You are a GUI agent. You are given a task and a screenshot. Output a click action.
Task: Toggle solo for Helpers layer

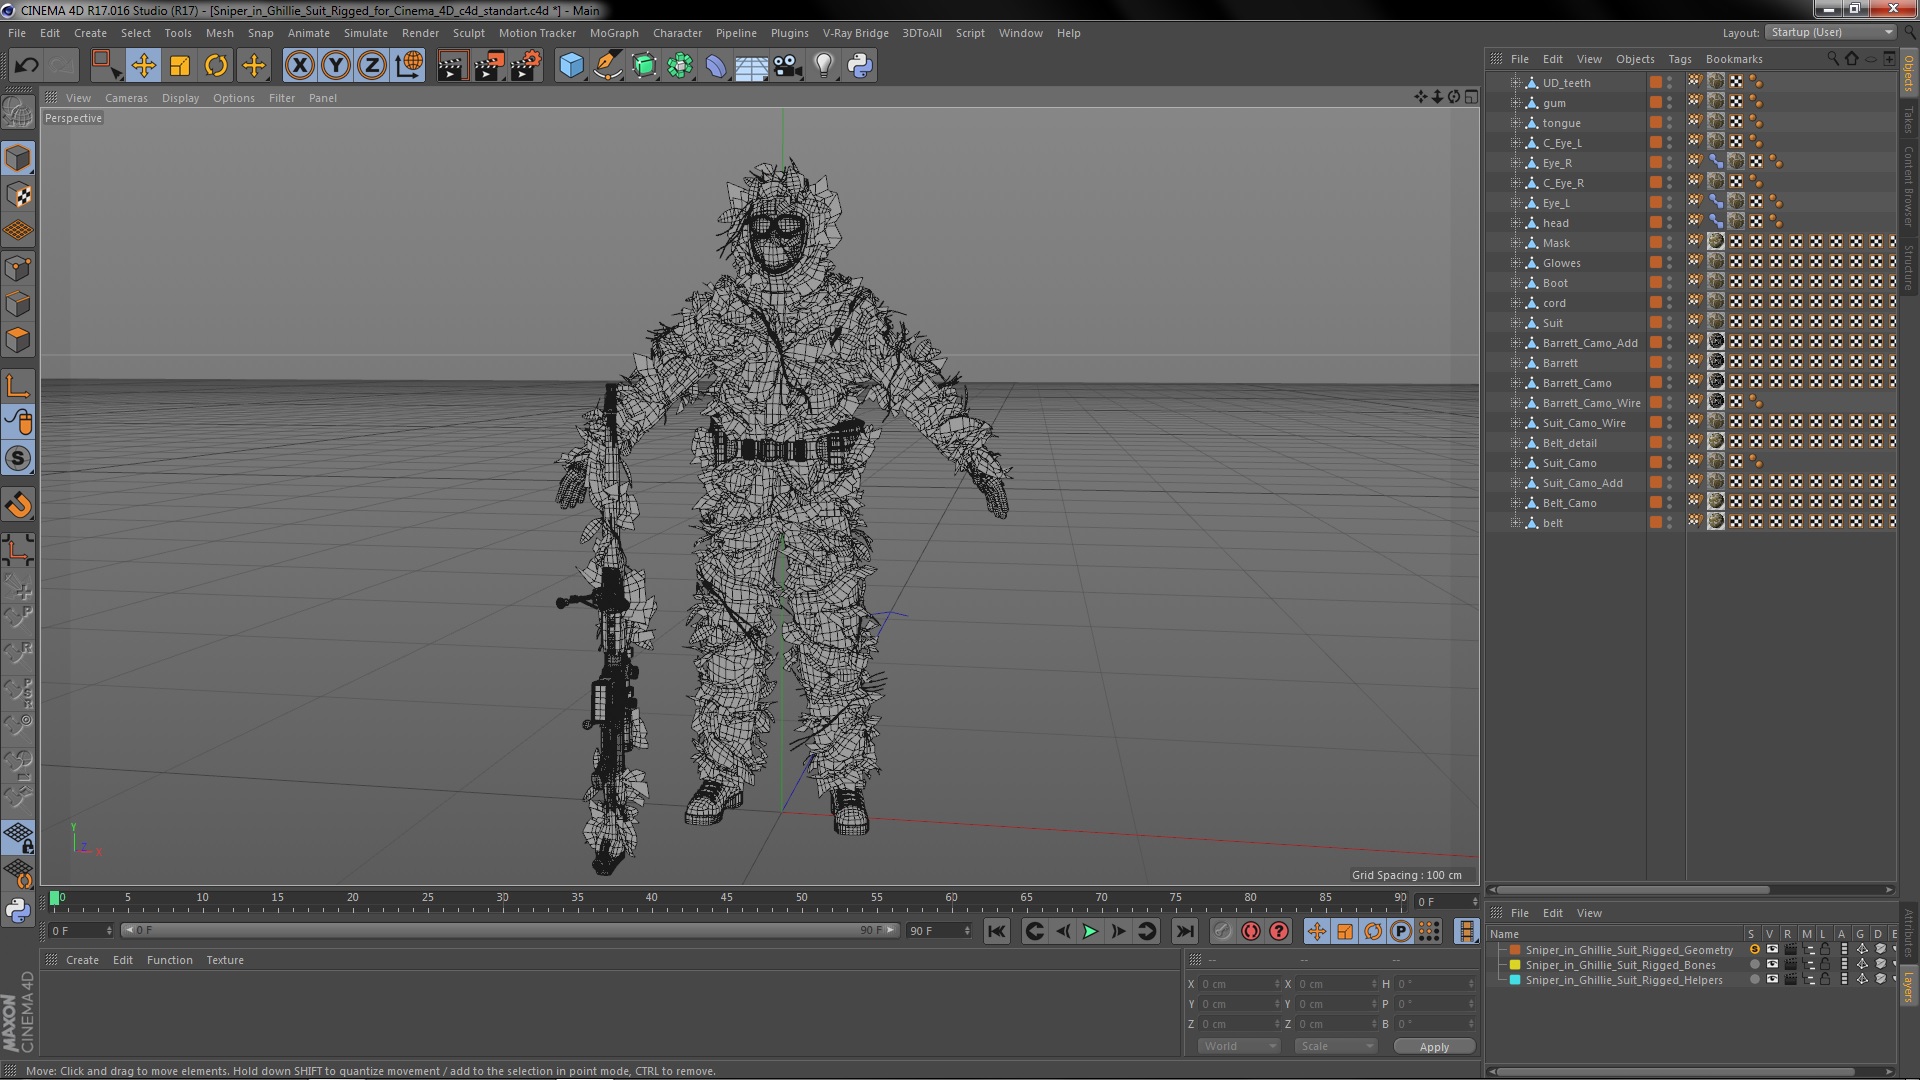click(1754, 980)
